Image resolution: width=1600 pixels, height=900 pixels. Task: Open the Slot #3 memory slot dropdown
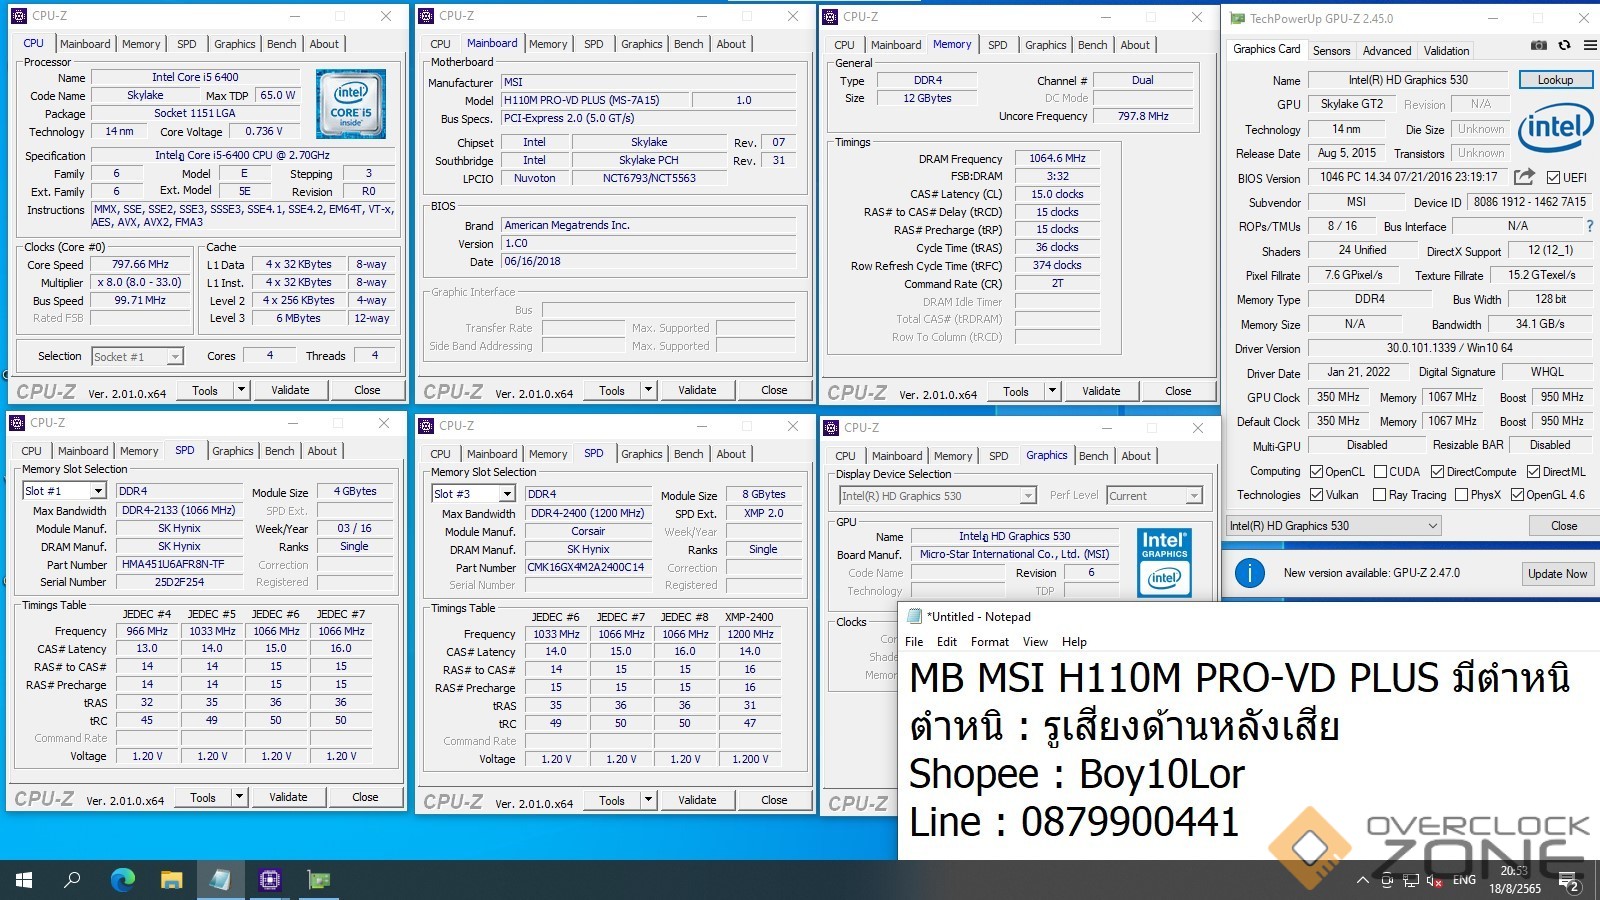tap(506, 494)
